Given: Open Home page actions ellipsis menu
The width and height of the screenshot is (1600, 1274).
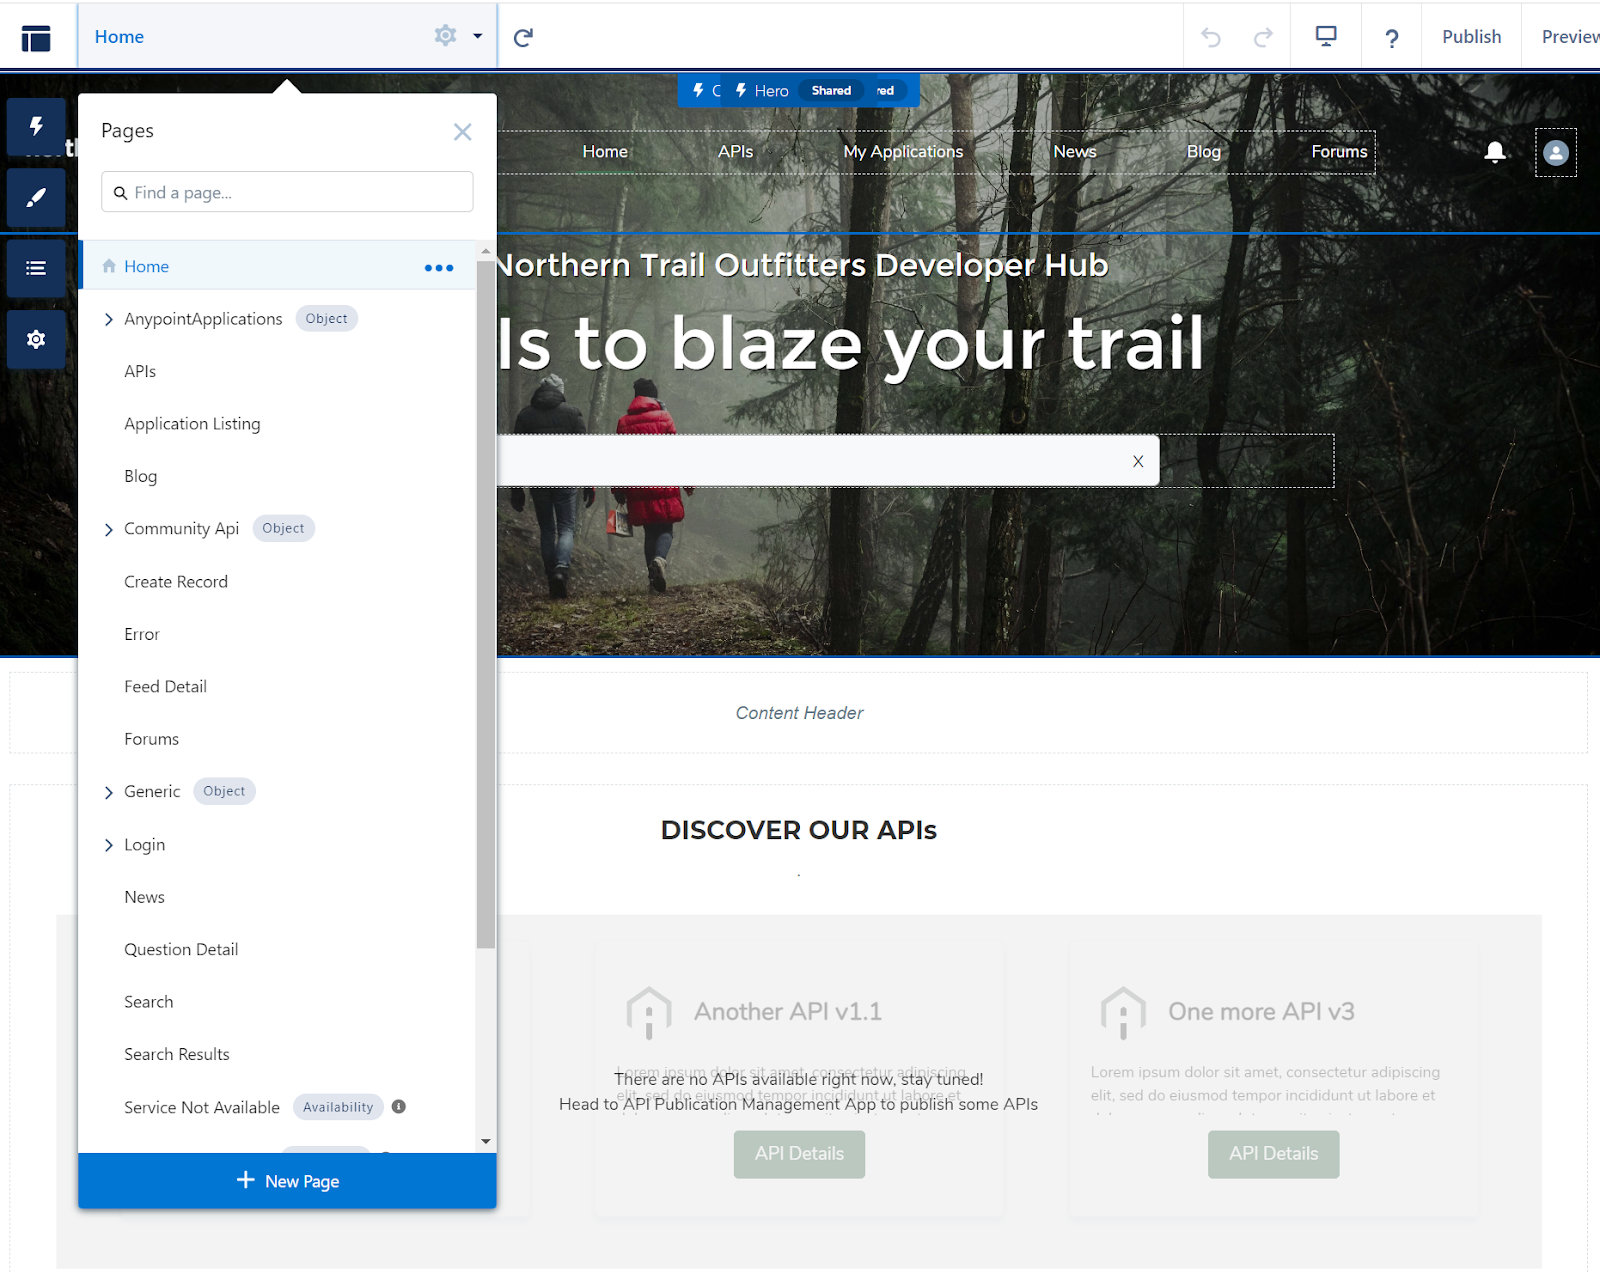Looking at the screenshot, I should coord(439,268).
